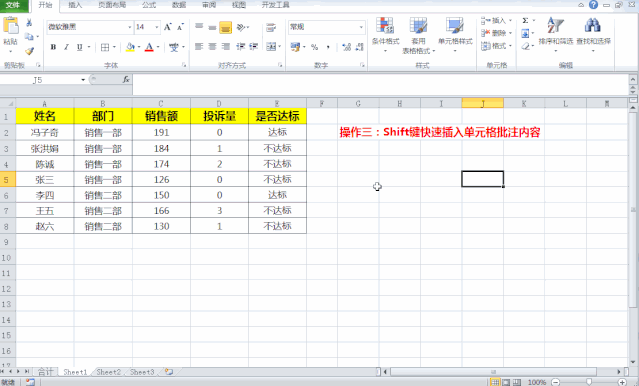Click the Increase Font Size icon
This screenshot has height=386, width=639.
[x=167, y=27]
